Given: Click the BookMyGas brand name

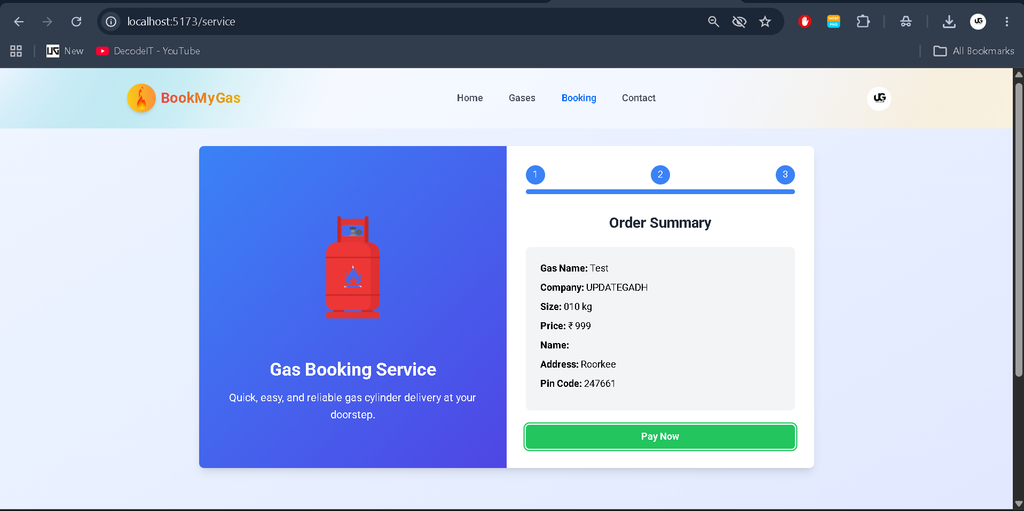Looking at the screenshot, I should point(200,98).
